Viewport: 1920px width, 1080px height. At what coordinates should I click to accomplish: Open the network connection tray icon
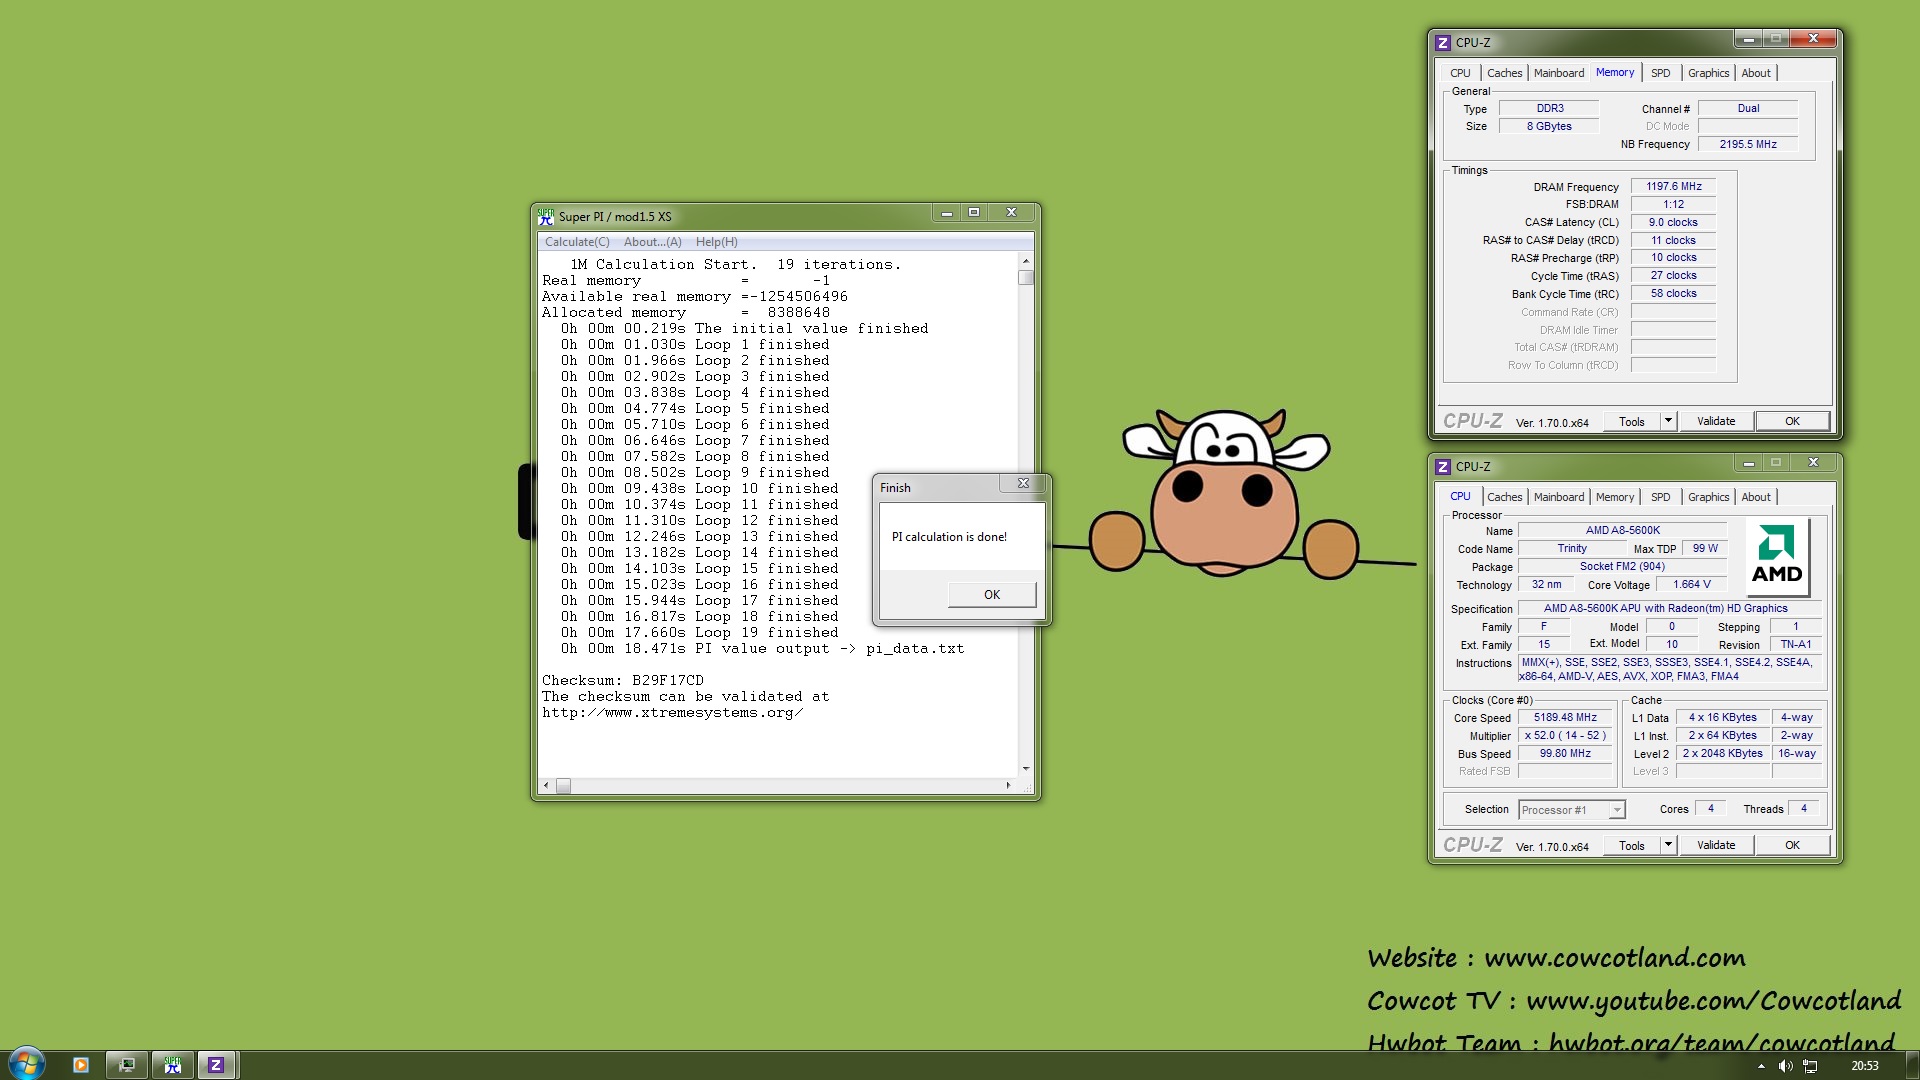click(x=1810, y=1066)
